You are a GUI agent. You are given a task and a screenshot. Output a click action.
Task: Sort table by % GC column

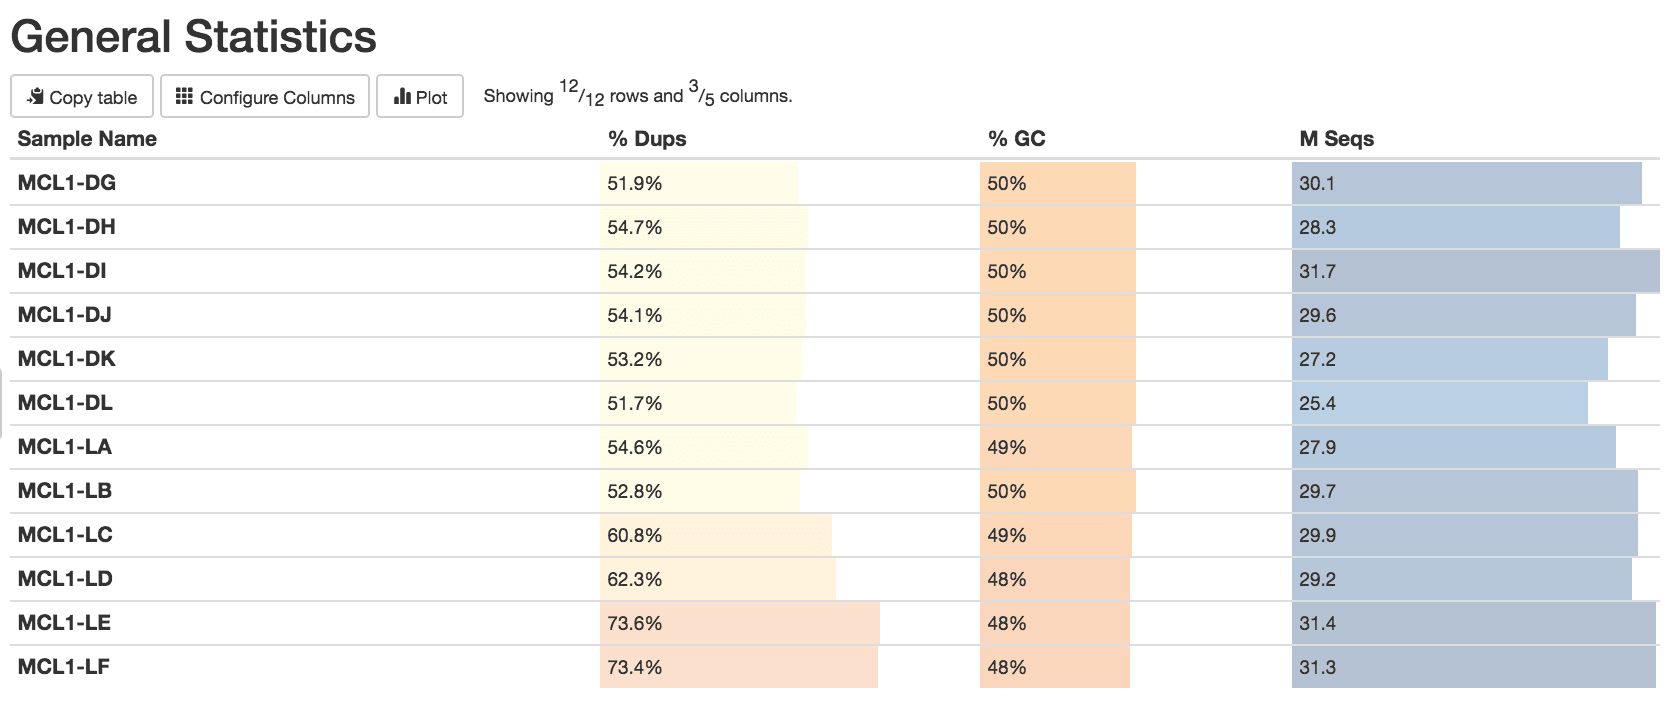(1016, 139)
